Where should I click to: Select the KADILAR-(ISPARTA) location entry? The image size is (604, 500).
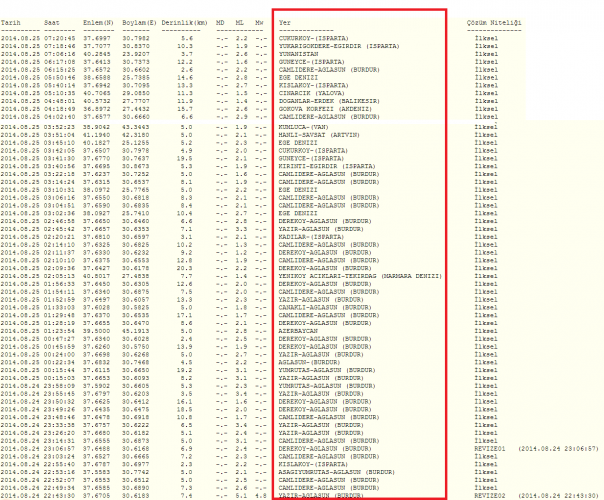coord(308,235)
